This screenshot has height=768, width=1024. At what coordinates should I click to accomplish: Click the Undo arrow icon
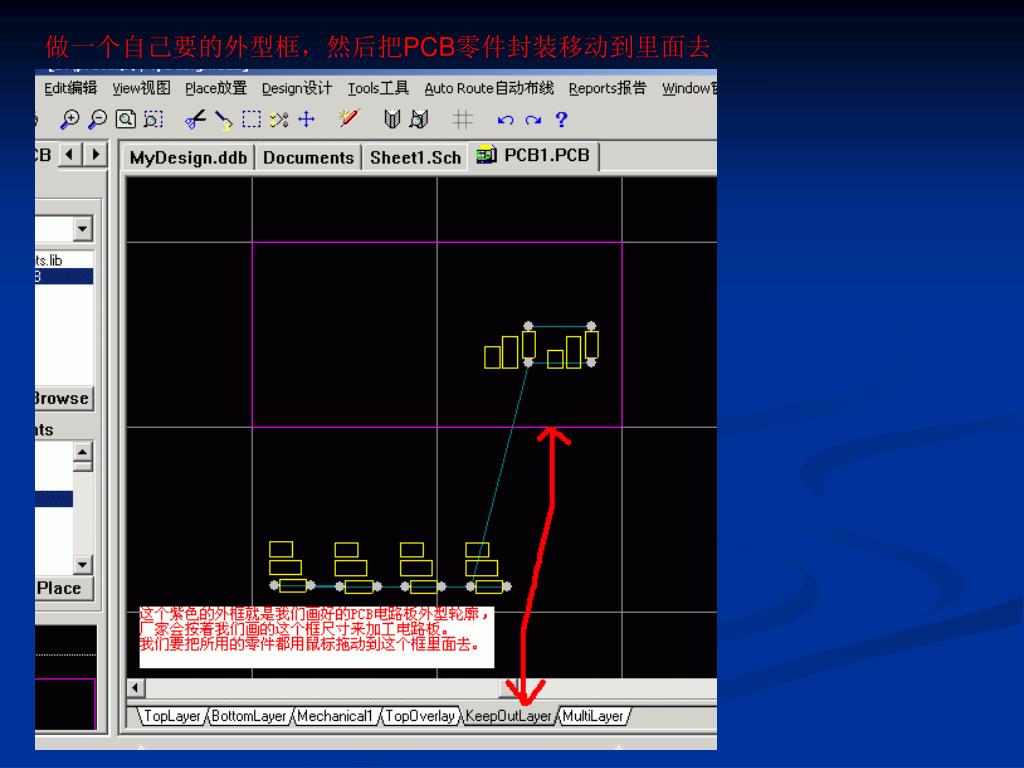tap(505, 120)
